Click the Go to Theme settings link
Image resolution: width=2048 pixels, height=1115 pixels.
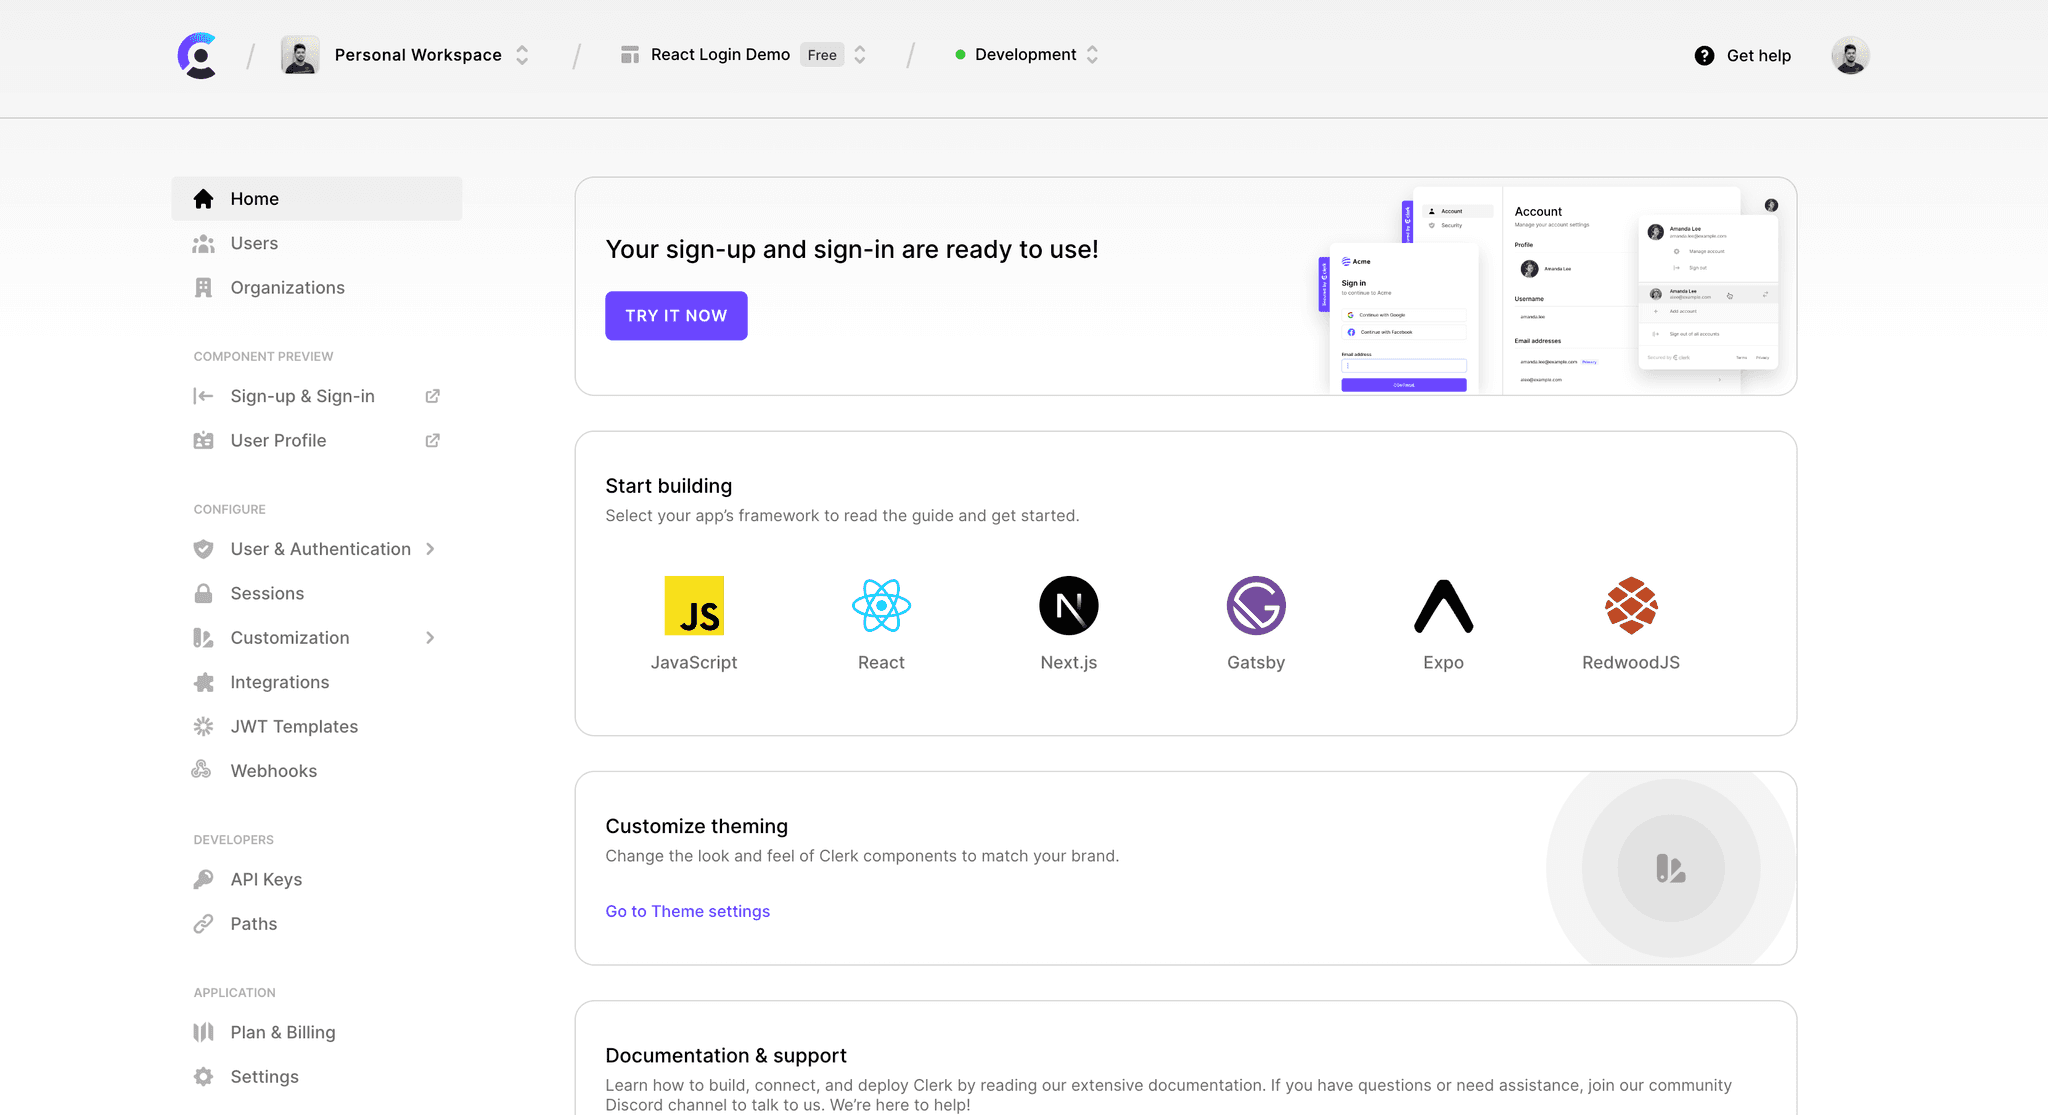[x=686, y=910]
